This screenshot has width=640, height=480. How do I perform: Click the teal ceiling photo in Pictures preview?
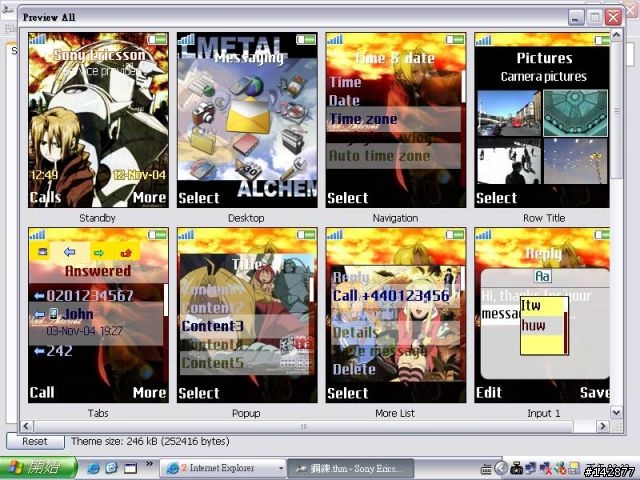[576, 113]
